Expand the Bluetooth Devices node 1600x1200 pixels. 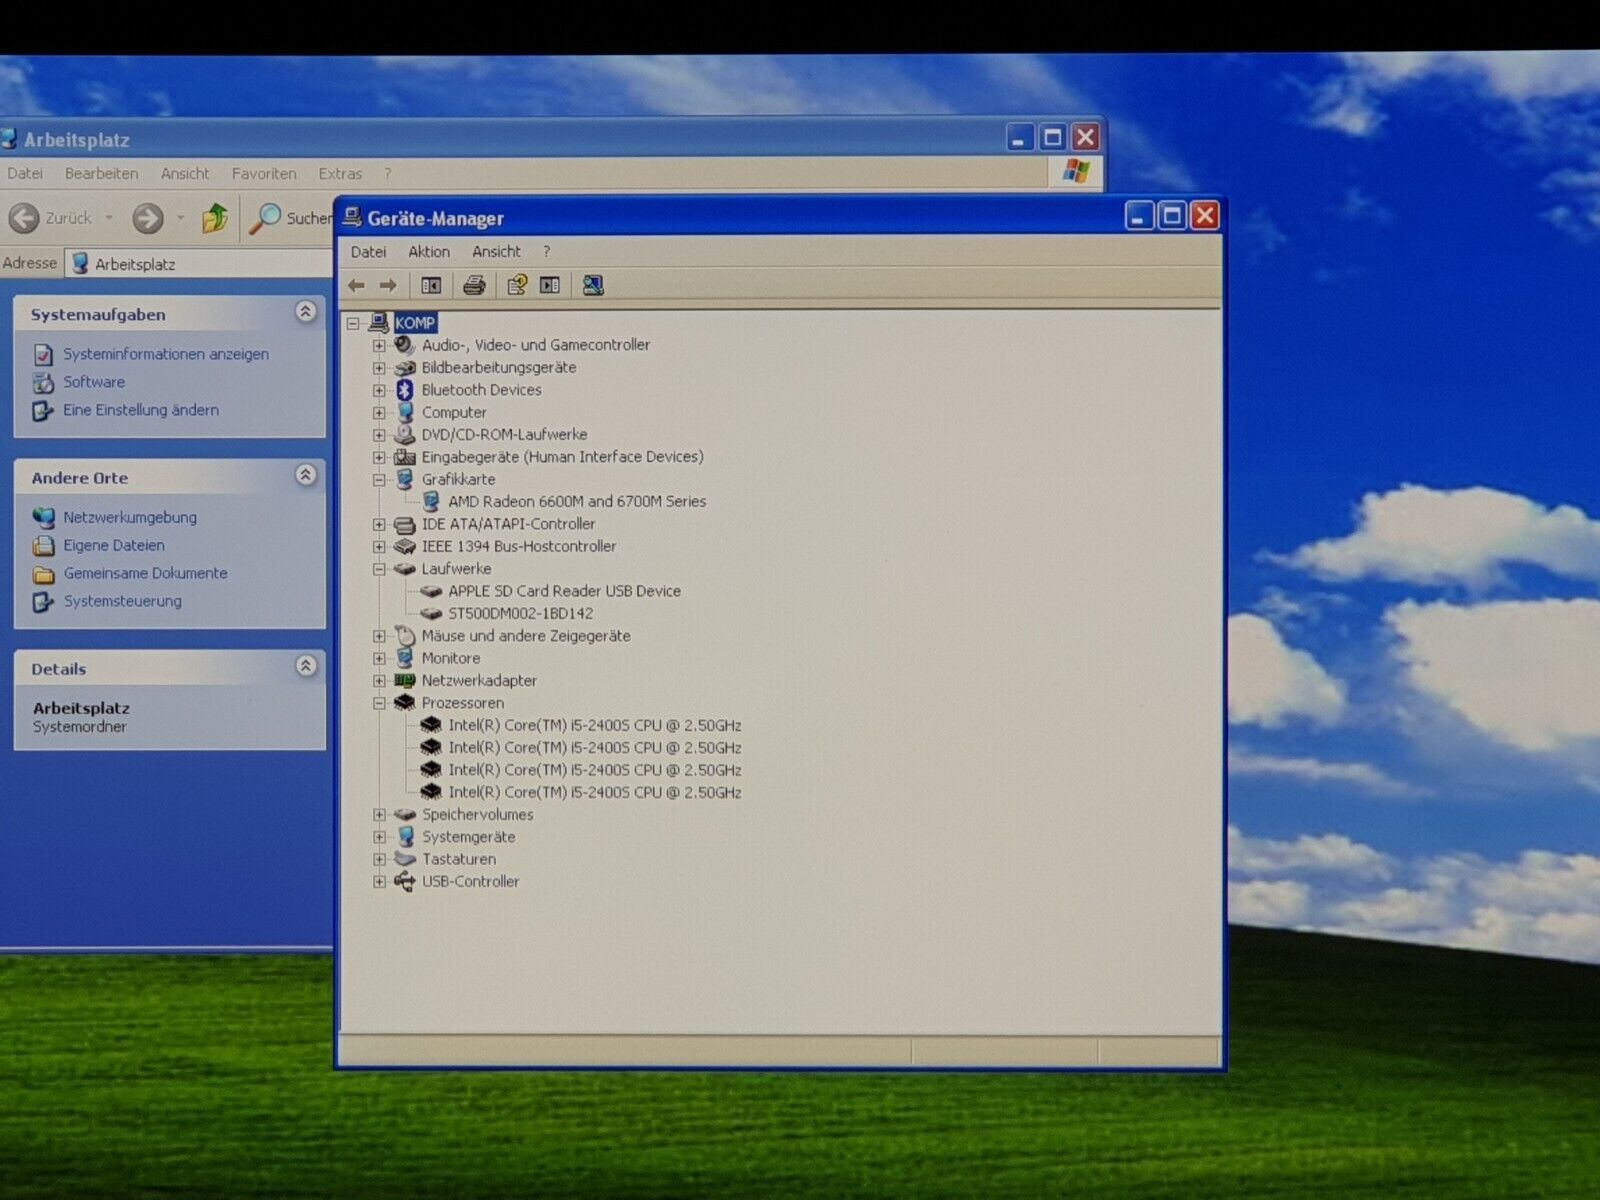coord(379,390)
